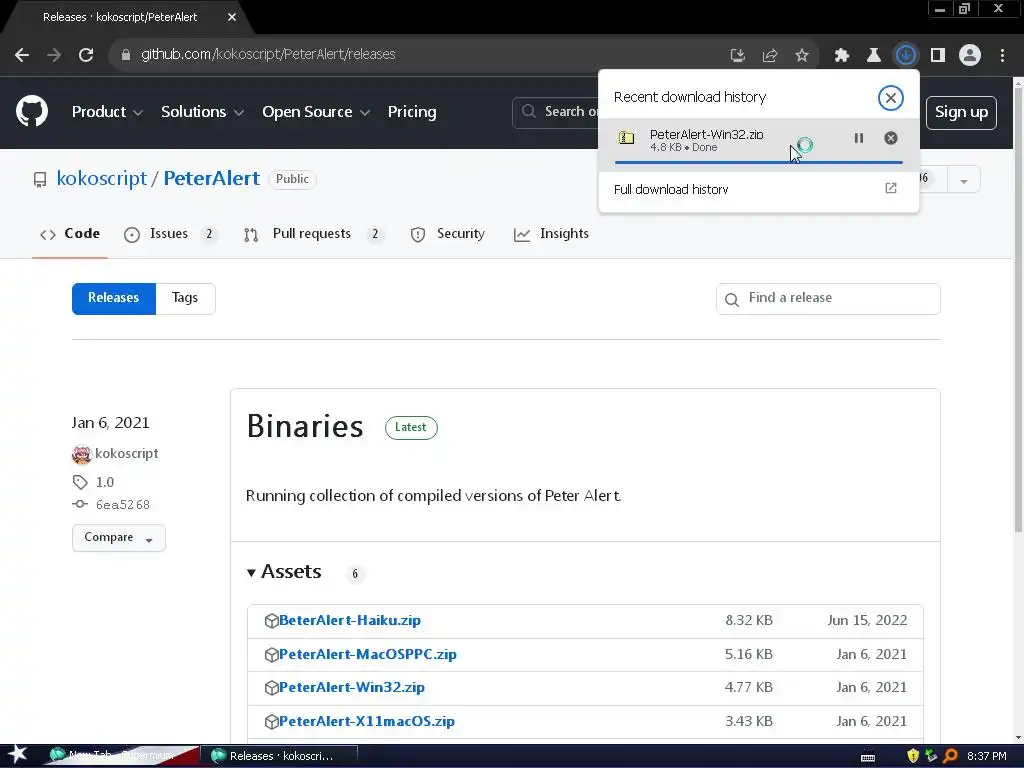Click the download progress bar
Image resolution: width=1024 pixels, height=768 pixels.
pyautogui.click(x=758, y=162)
